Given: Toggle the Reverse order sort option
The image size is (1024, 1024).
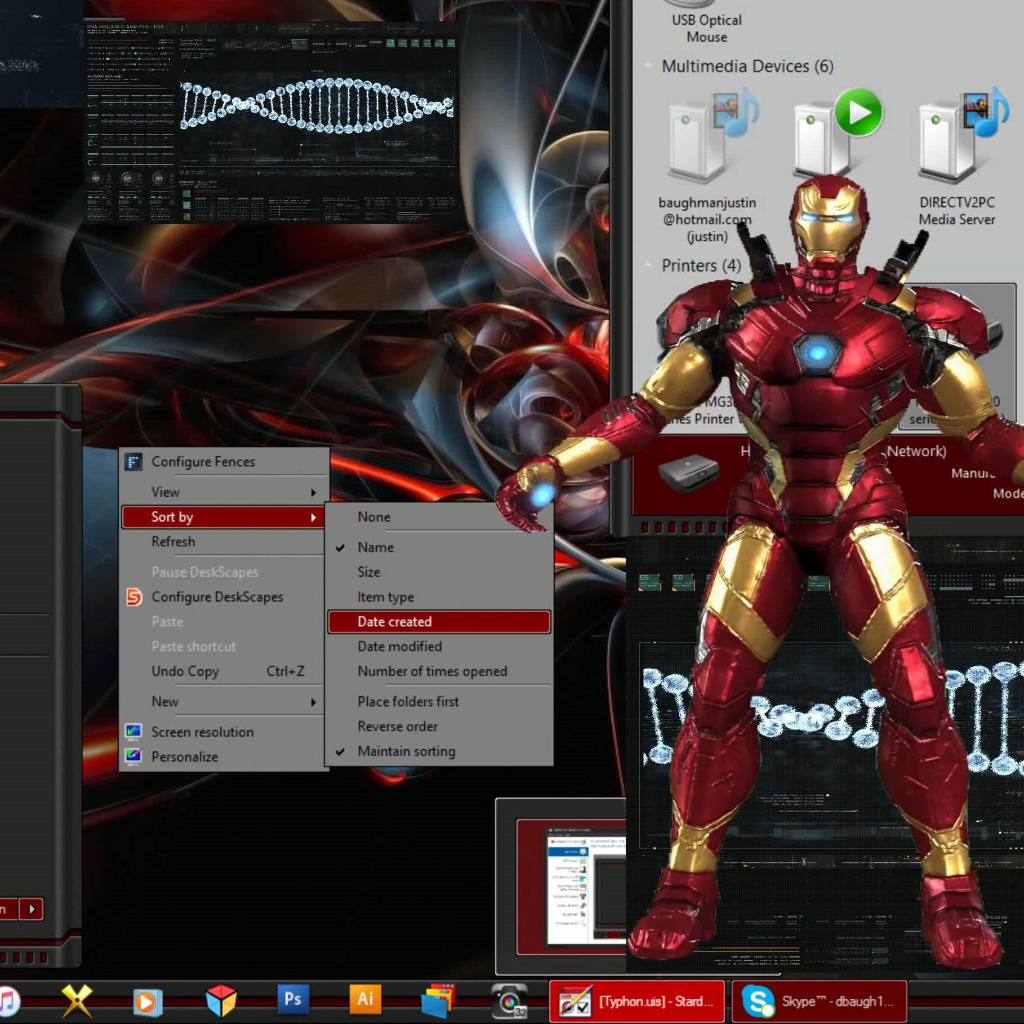Looking at the screenshot, I should coord(397,726).
